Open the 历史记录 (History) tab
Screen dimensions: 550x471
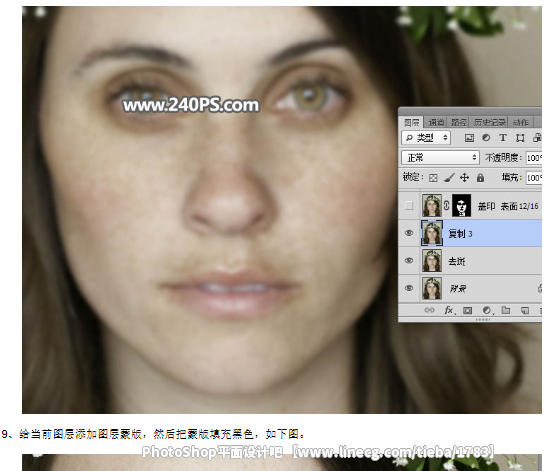489,122
